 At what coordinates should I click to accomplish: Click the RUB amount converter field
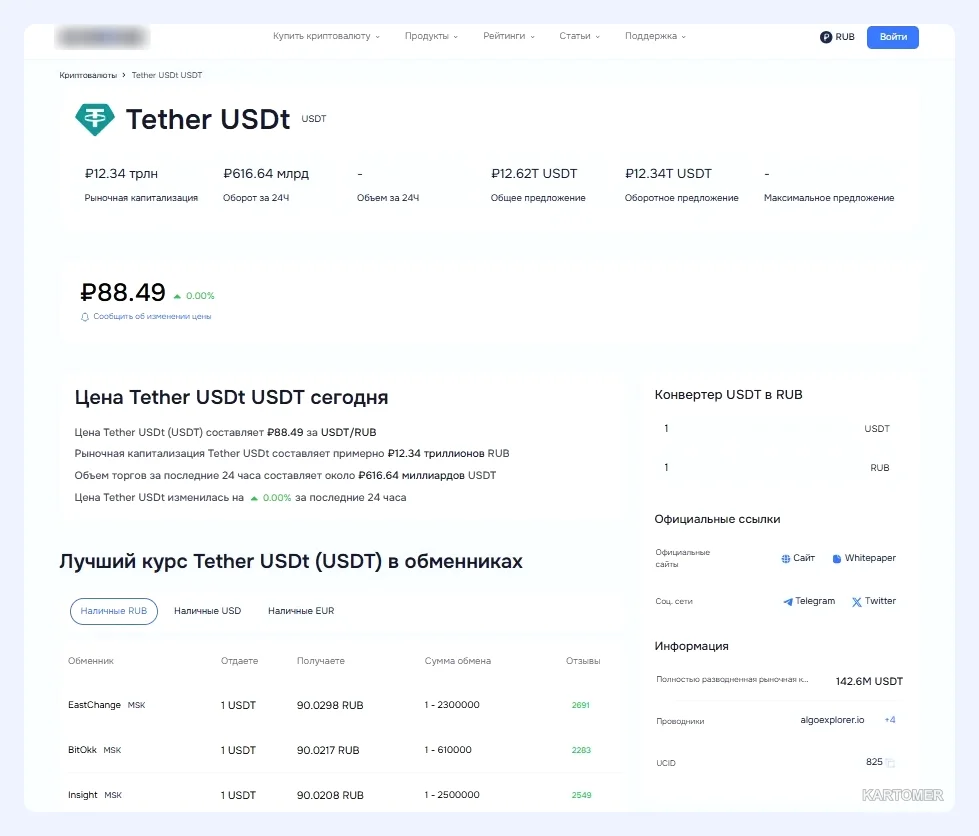click(777, 468)
